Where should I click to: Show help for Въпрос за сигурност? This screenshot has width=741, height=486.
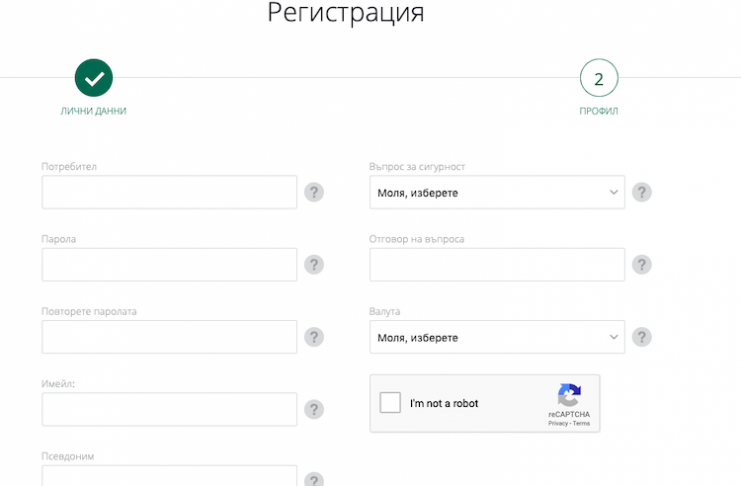click(642, 192)
